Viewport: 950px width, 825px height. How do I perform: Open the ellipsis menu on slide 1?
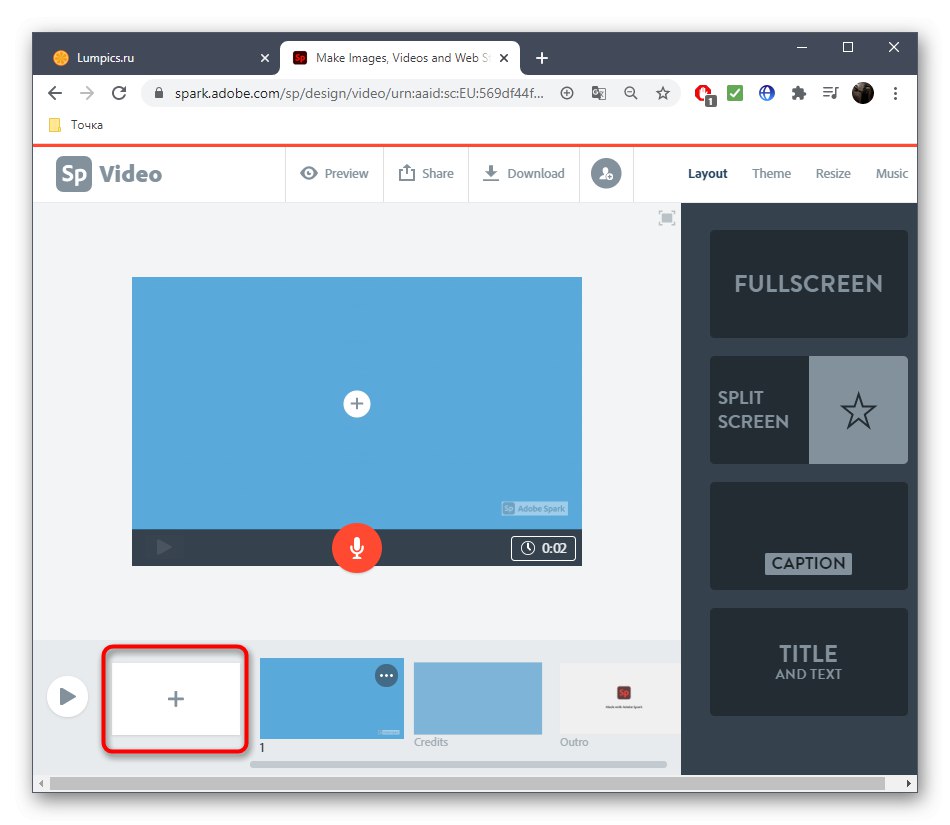(x=386, y=675)
